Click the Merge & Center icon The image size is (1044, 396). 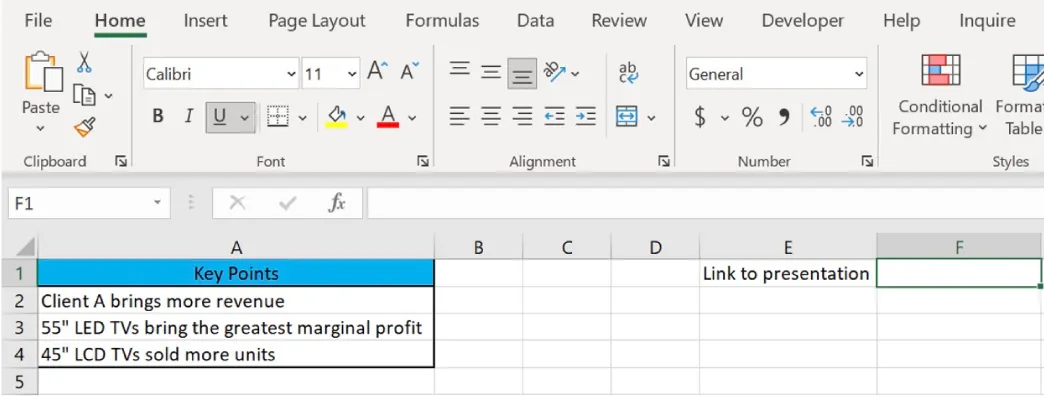[627, 117]
